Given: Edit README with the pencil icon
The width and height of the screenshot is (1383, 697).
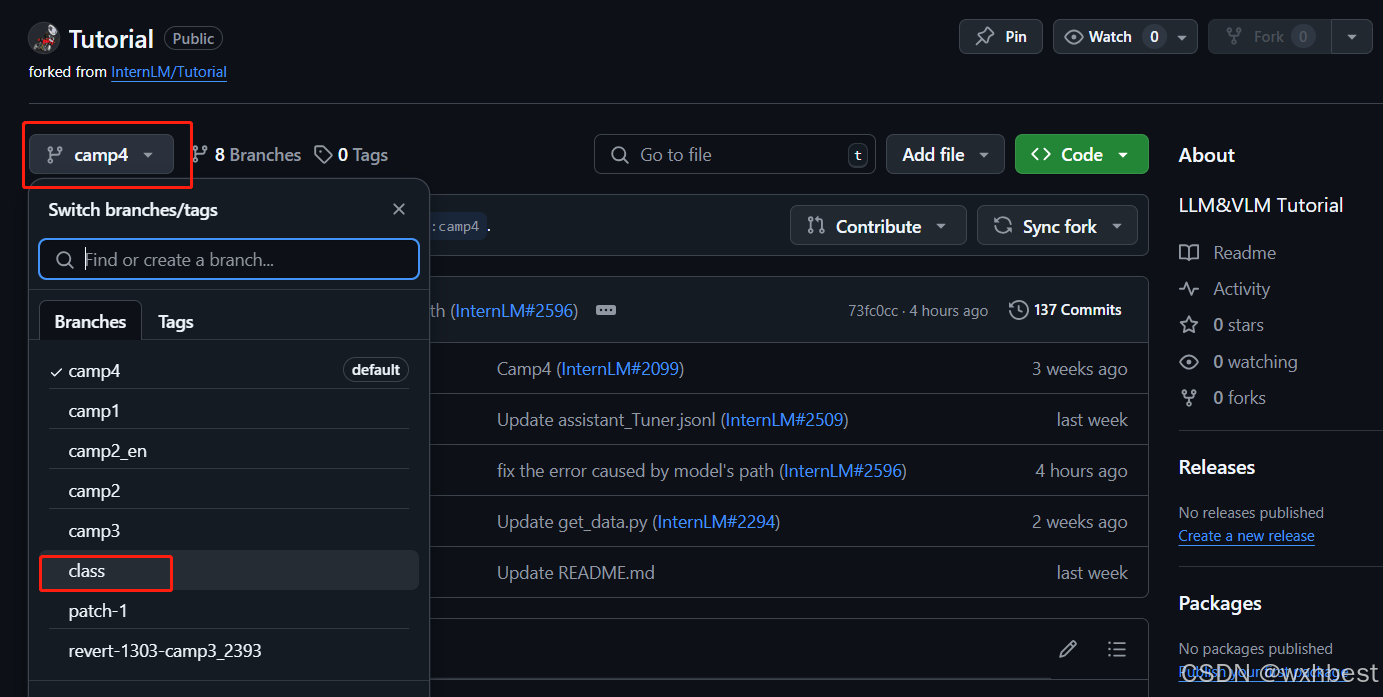Looking at the screenshot, I should (x=1068, y=649).
